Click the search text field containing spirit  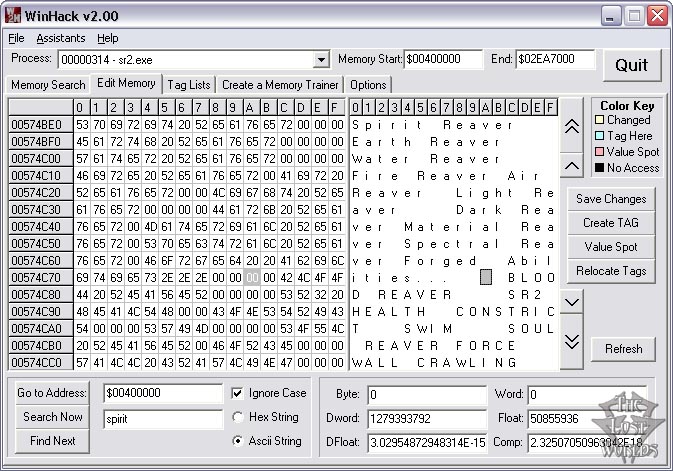click(163, 419)
